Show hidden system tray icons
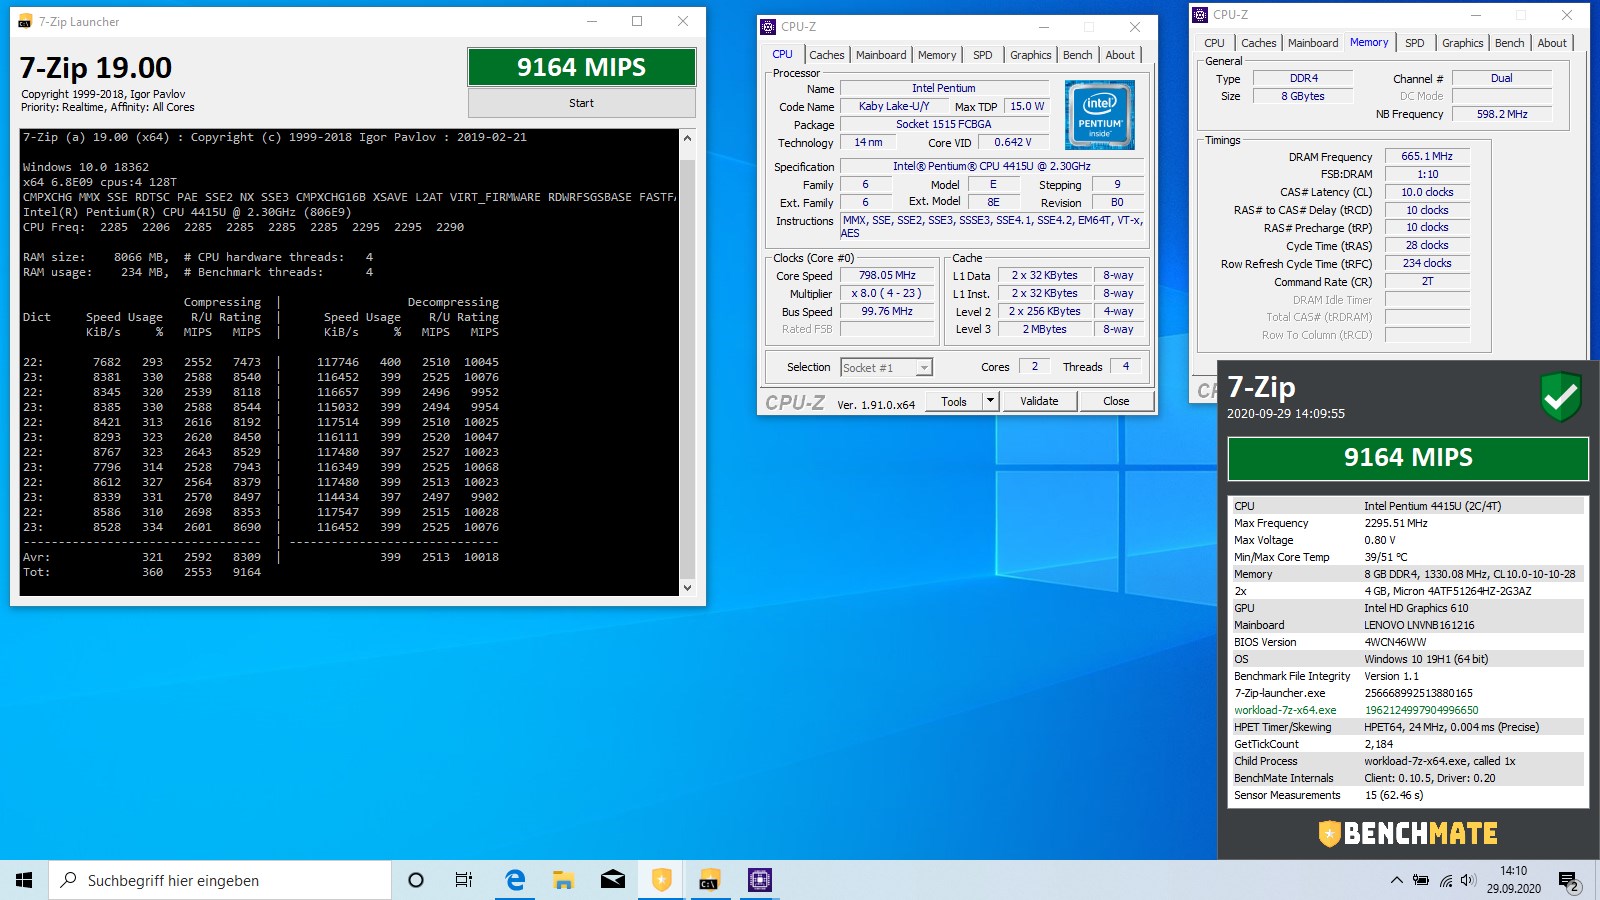Screen dimensions: 1600x900 tap(1396, 880)
